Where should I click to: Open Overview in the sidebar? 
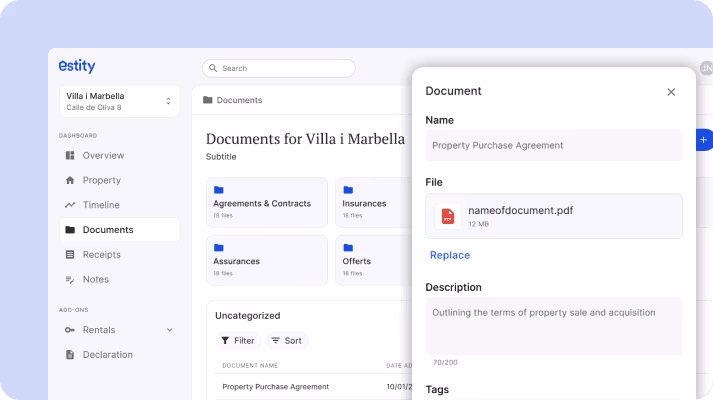pos(119,155)
